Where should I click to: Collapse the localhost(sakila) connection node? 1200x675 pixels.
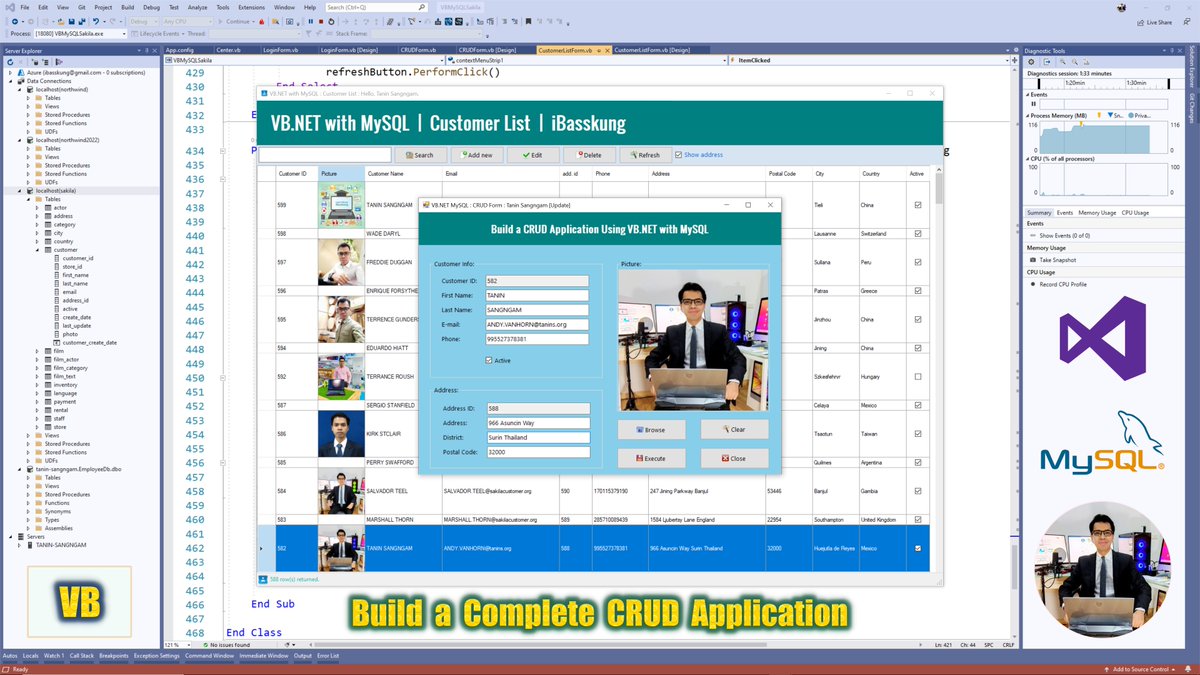pyautogui.click(x=20, y=190)
